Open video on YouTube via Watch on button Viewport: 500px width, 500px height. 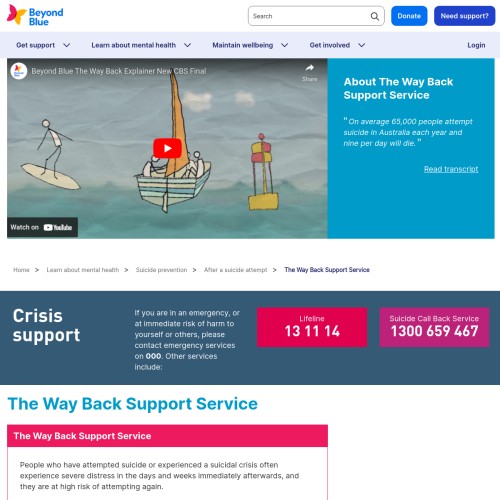click(42, 227)
